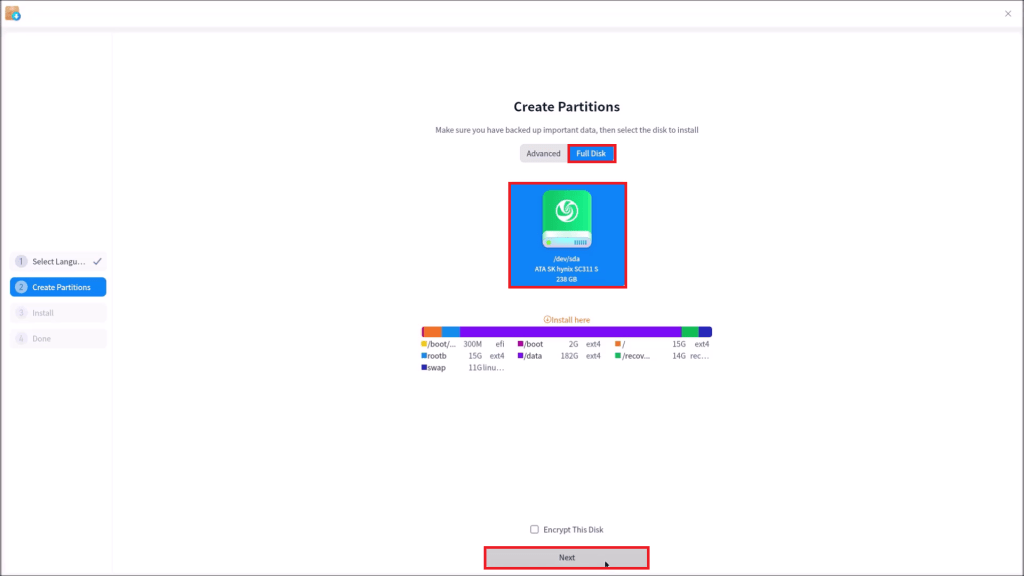
Task: Click checkmark beside Select Language step
Action: (x=97, y=261)
